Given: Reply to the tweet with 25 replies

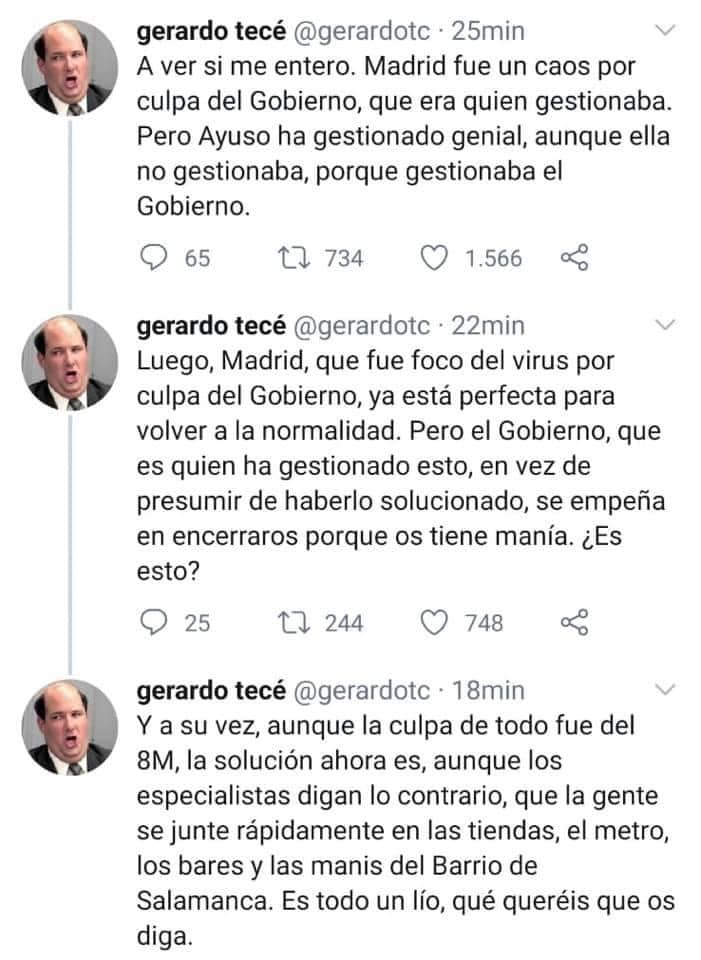Looking at the screenshot, I should pyautogui.click(x=153, y=623).
